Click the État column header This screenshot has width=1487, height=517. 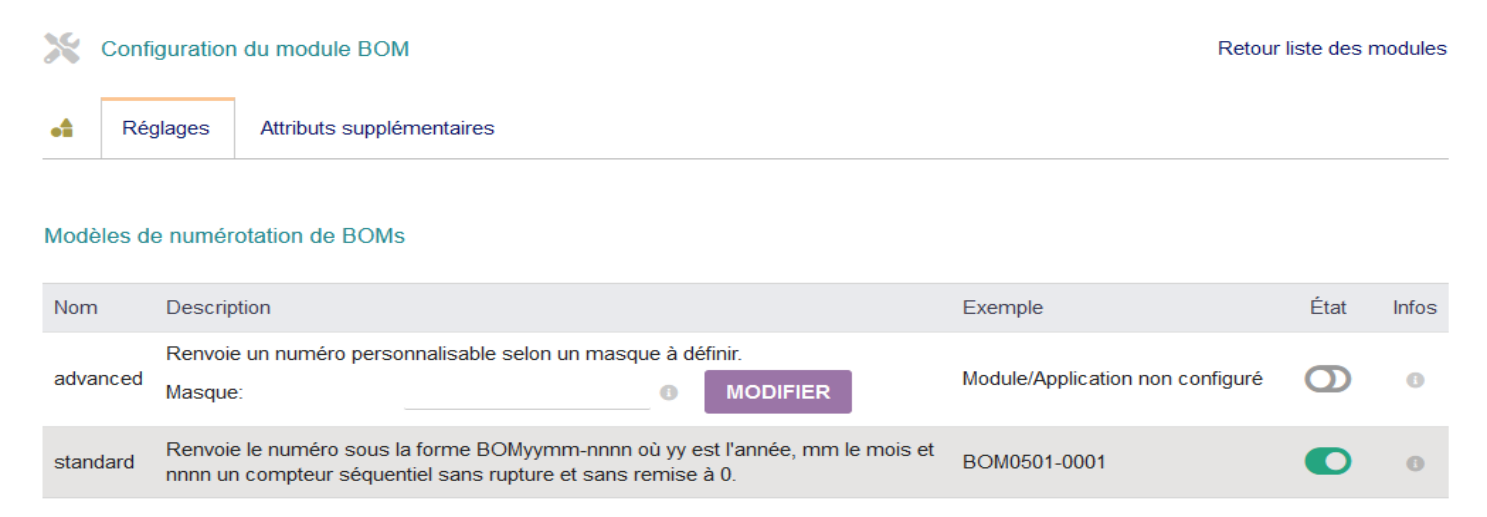point(1327,307)
